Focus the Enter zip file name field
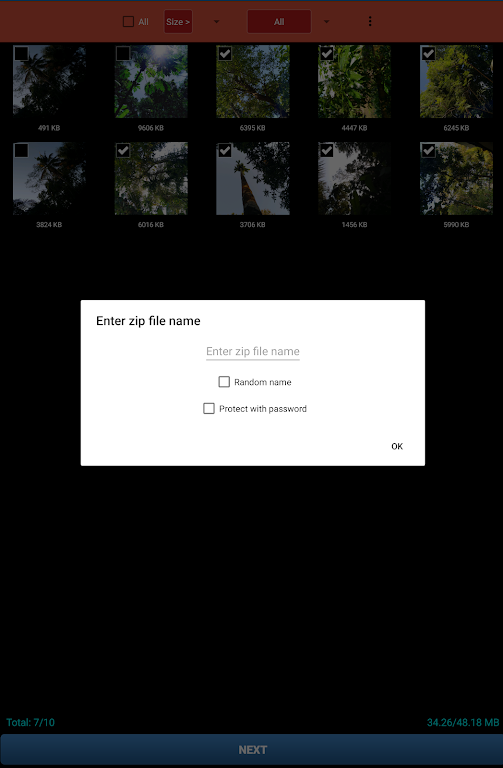503x768 pixels. tap(253, 351)
